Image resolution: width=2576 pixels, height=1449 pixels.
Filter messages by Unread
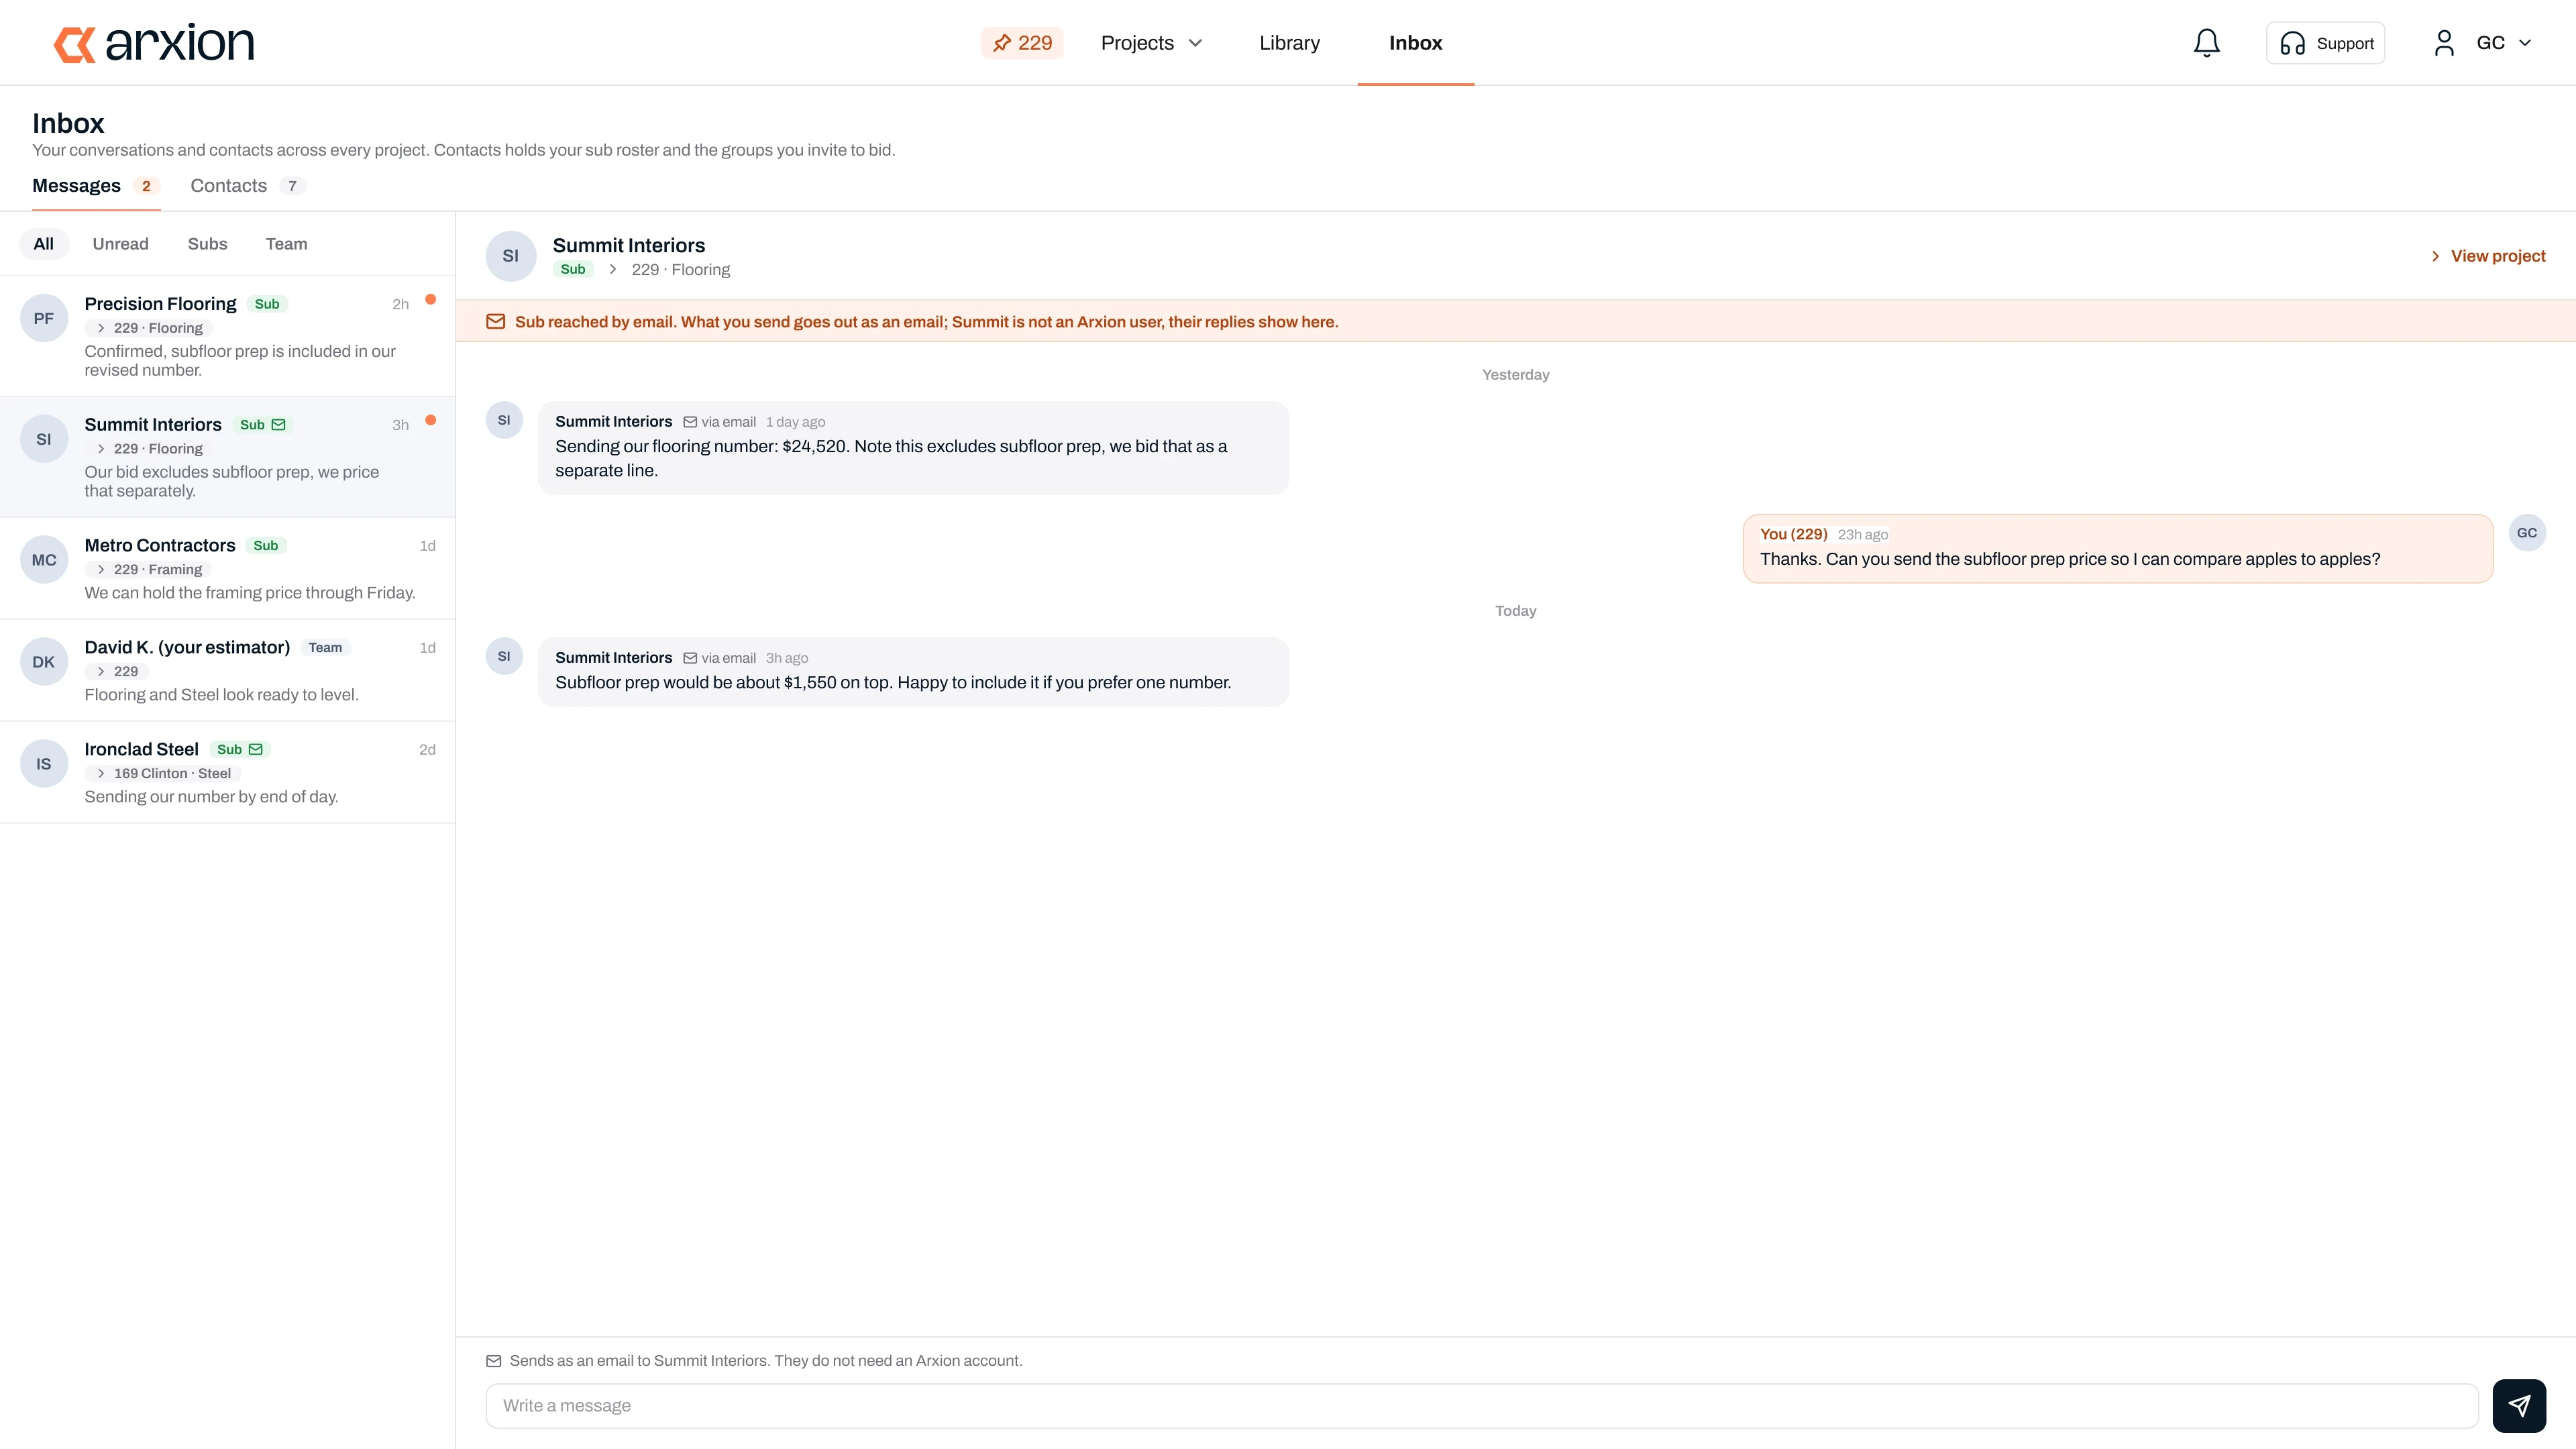pyautogui.click(x=120, y=244)
